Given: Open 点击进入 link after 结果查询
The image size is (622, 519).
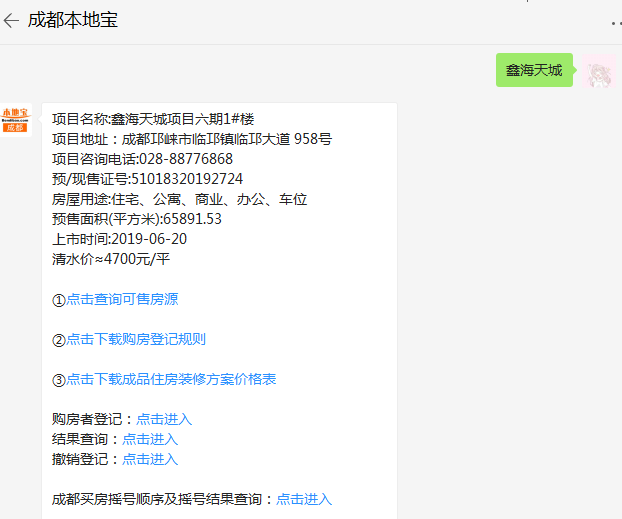Looking at the screenshot, I should (150, 439).
